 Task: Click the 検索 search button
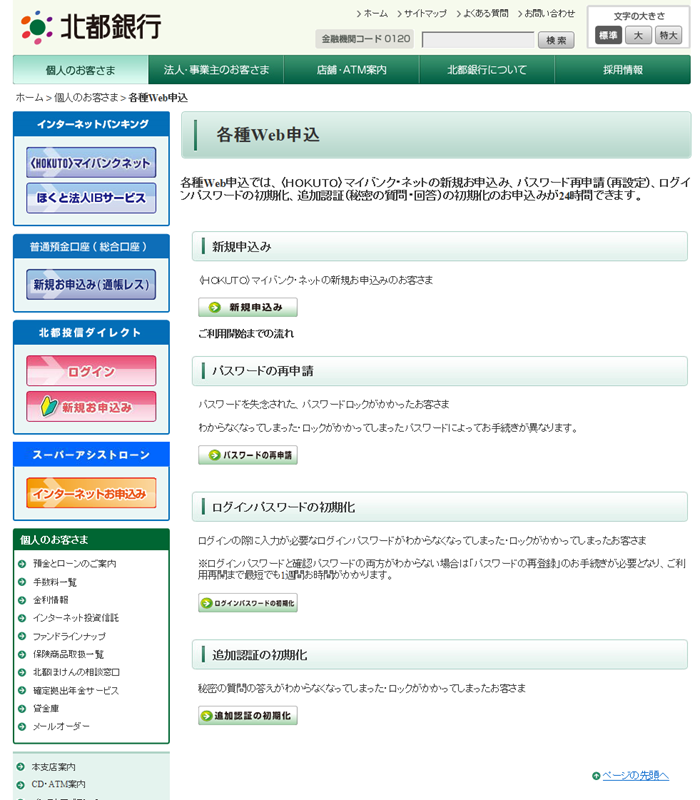coord(556,40)
